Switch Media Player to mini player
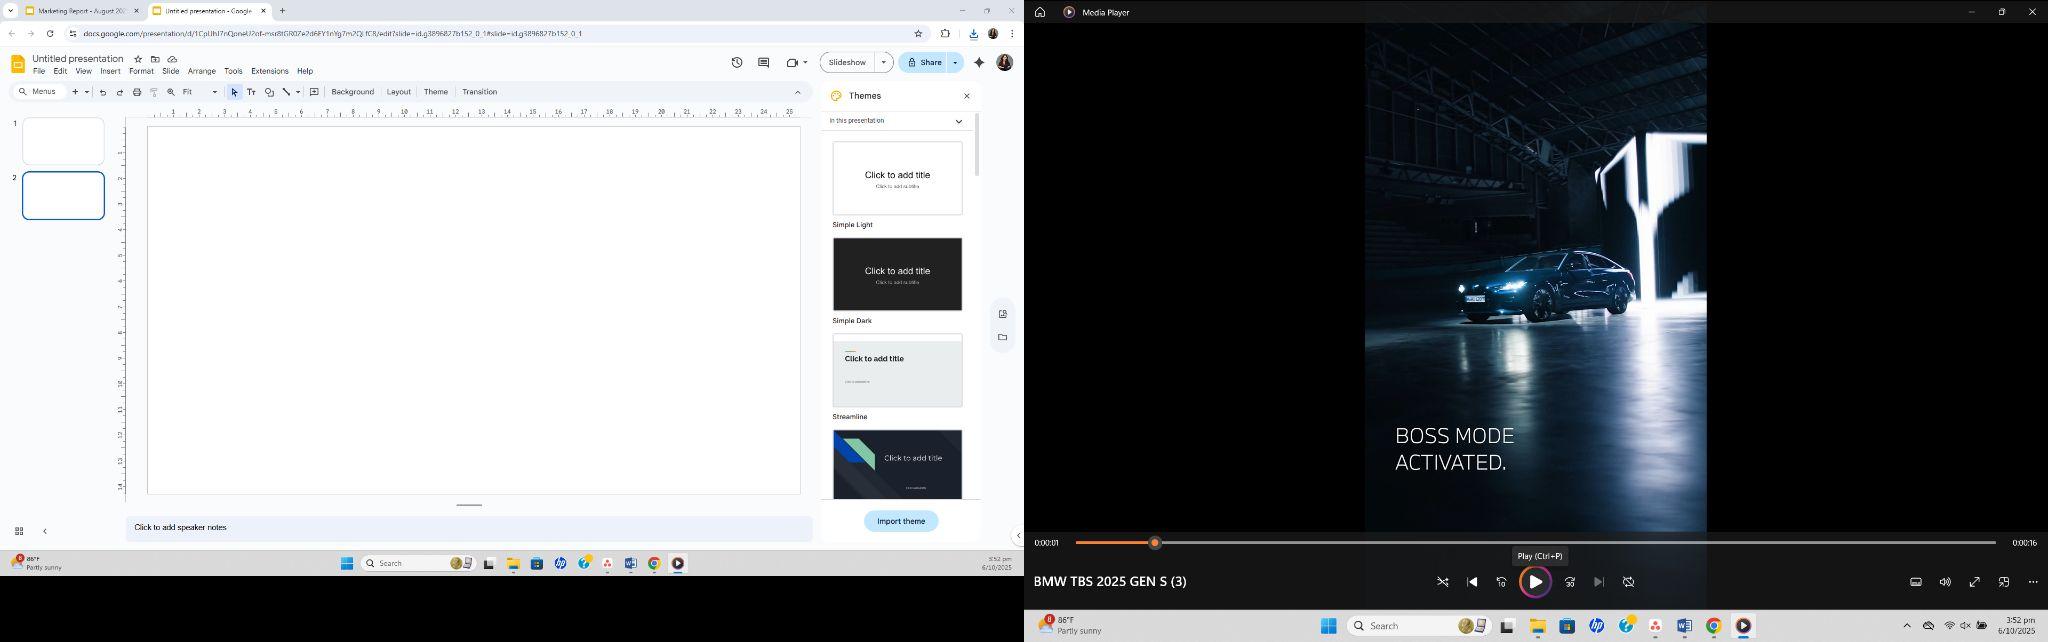 click(2004, 582)
